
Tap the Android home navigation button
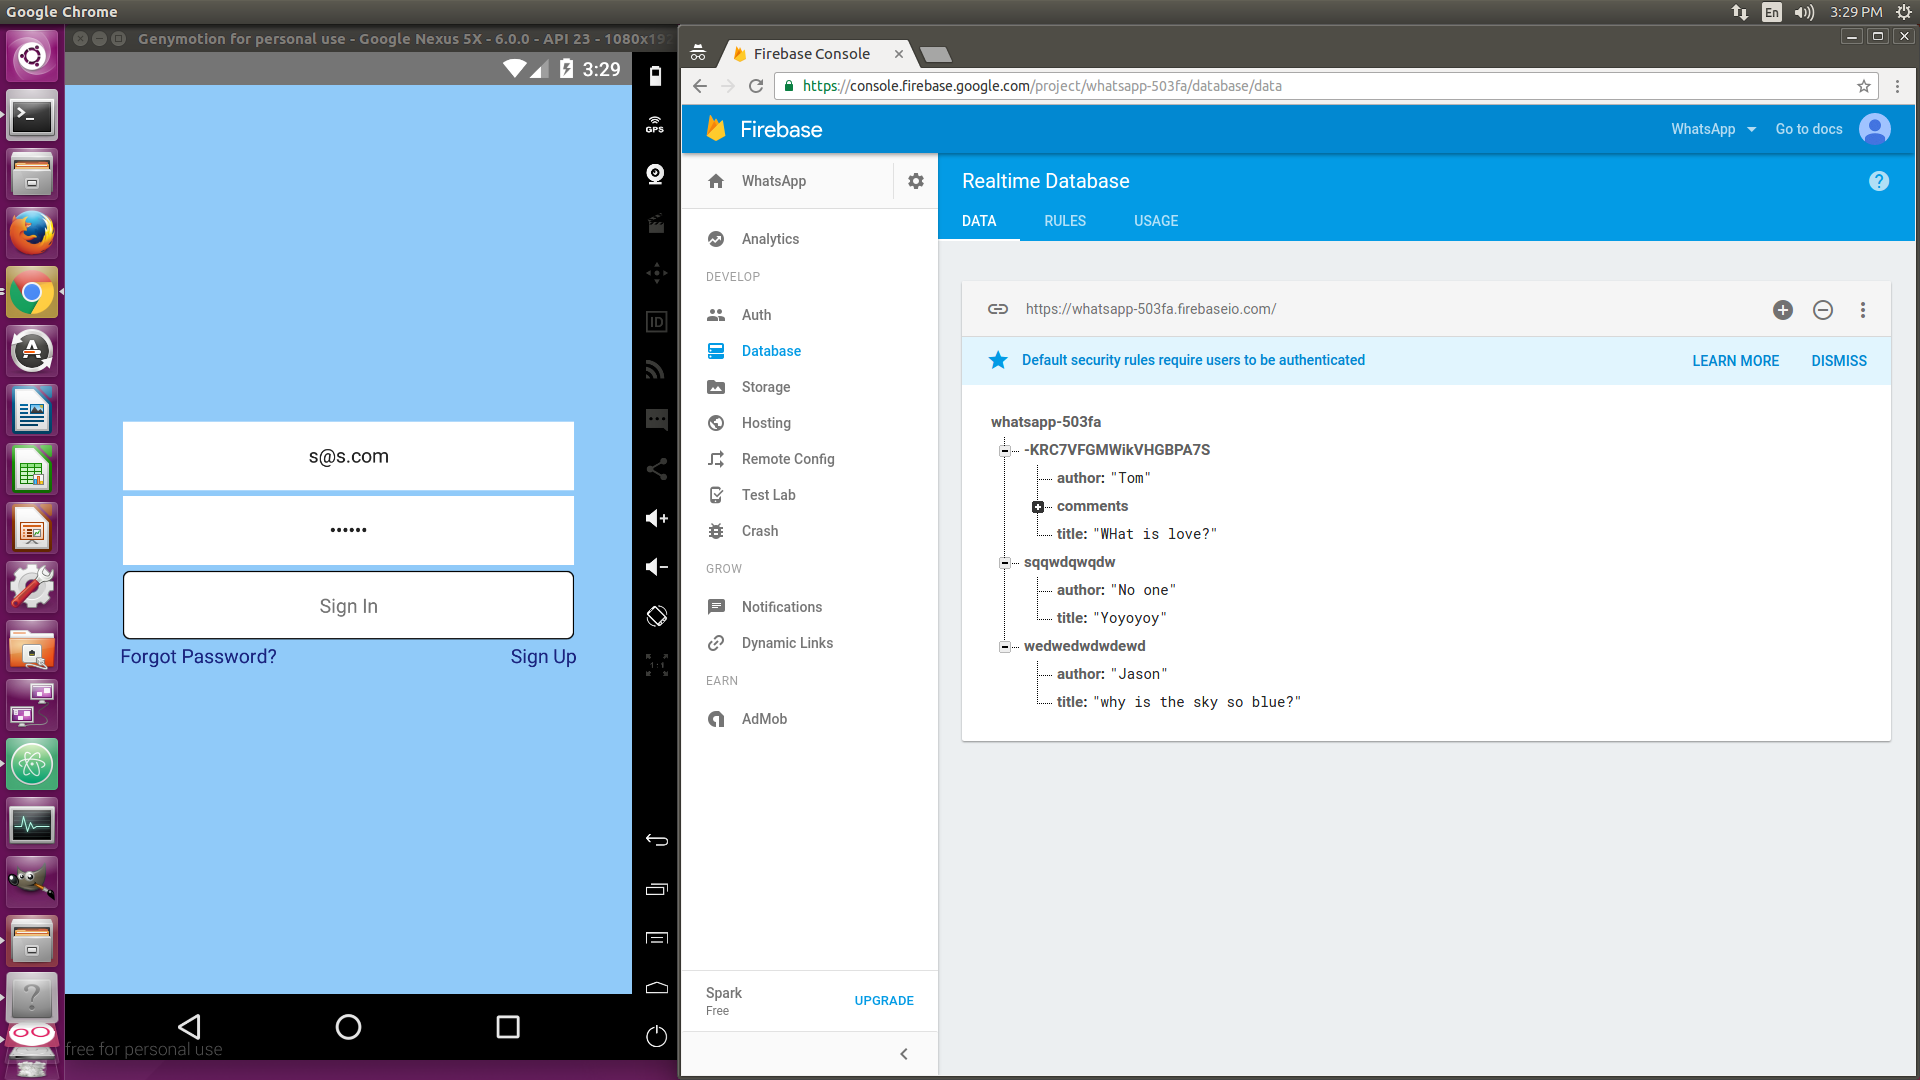coord(348,1026)
